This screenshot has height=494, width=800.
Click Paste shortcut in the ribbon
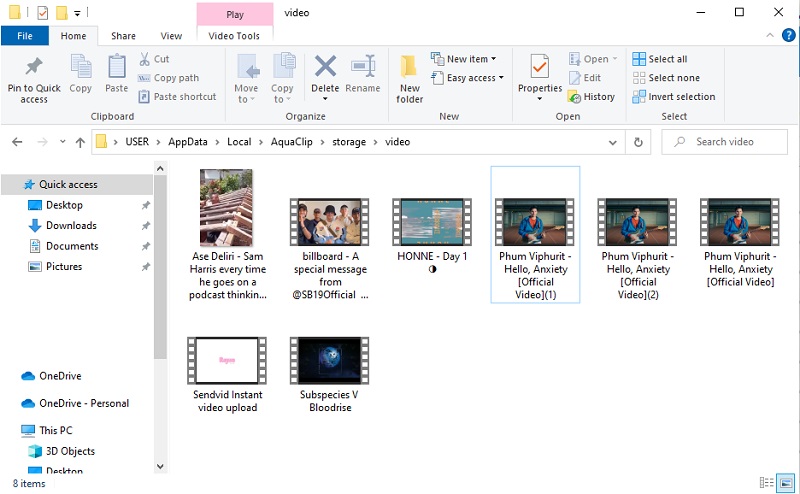coord(177,96)
